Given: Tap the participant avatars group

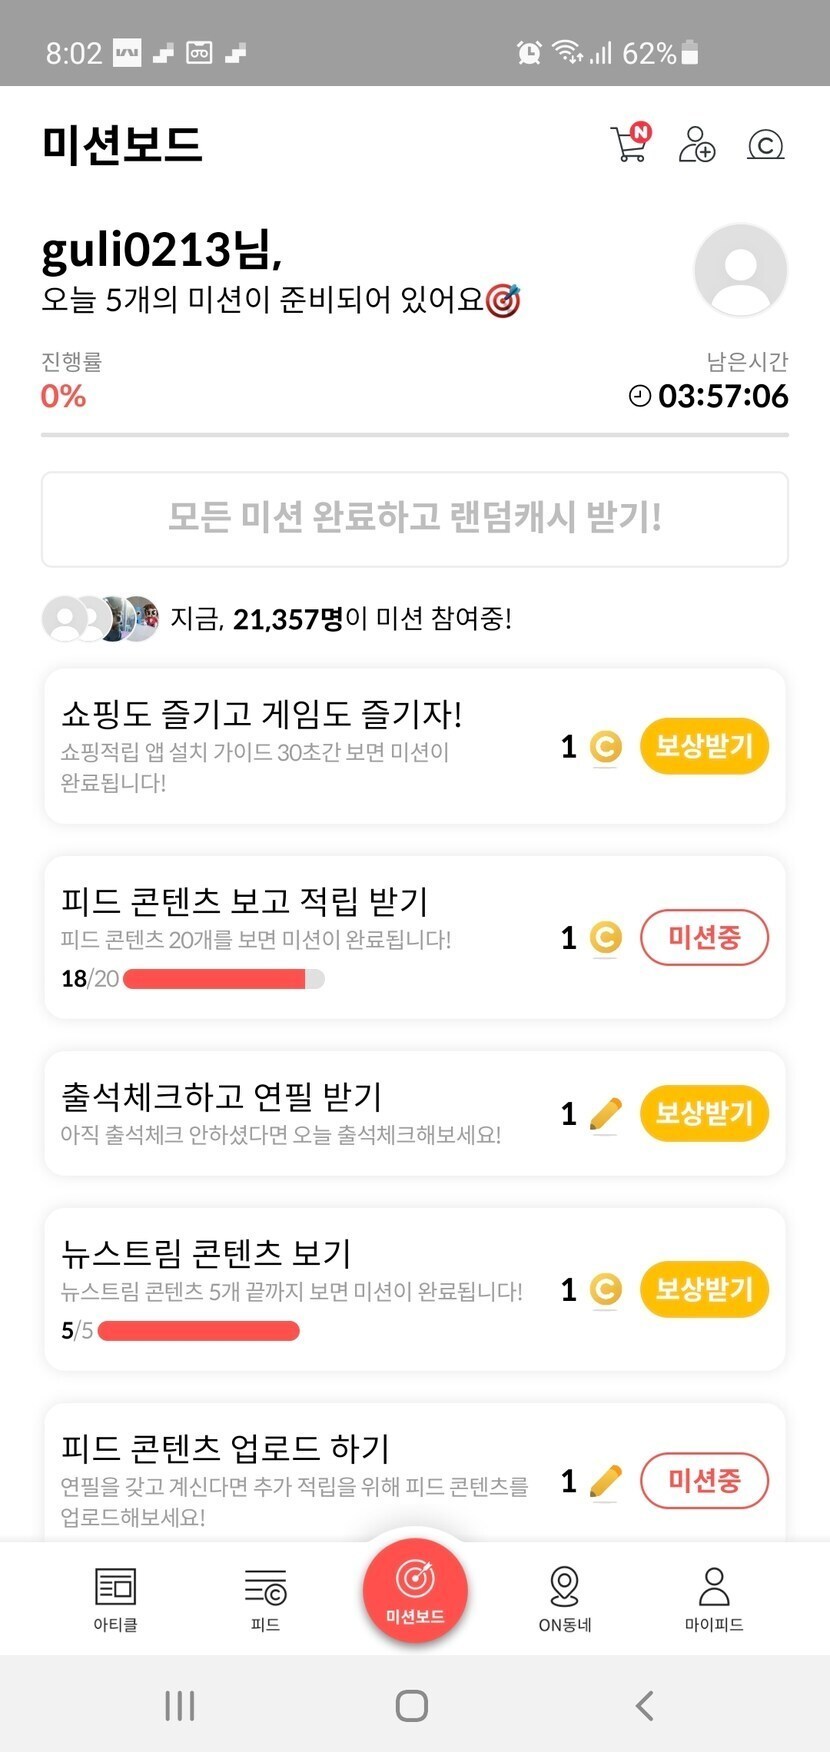Looking at the screenshot, I should [x=100, y=619].
